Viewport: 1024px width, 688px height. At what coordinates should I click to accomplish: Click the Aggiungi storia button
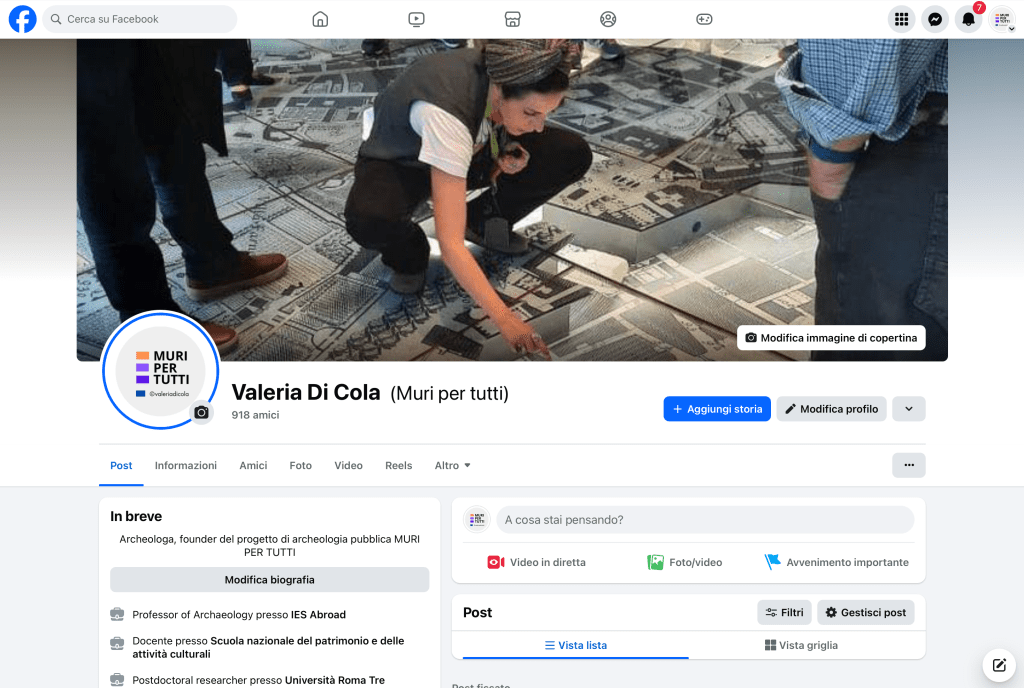pos(717,409)
